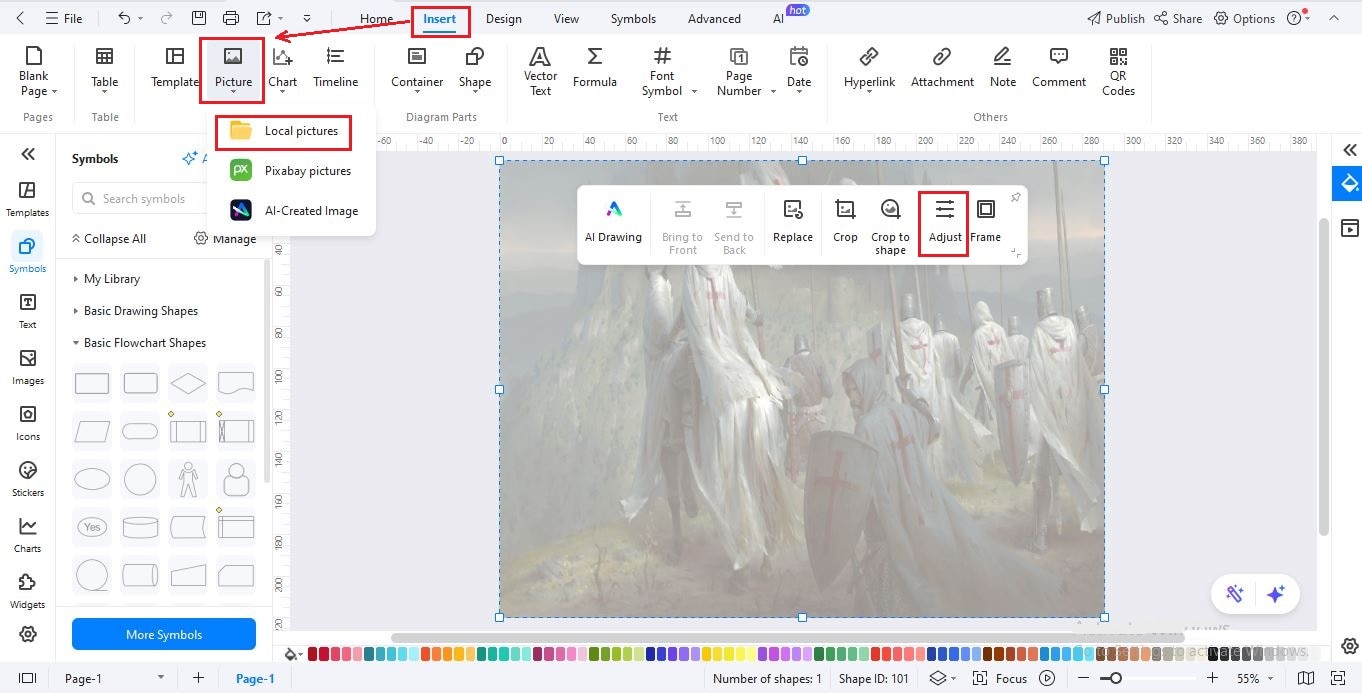Open the Icons panel in the sidebar
Screen dimensions: 1362x693
pyautogui.click(x=27, y=423)
